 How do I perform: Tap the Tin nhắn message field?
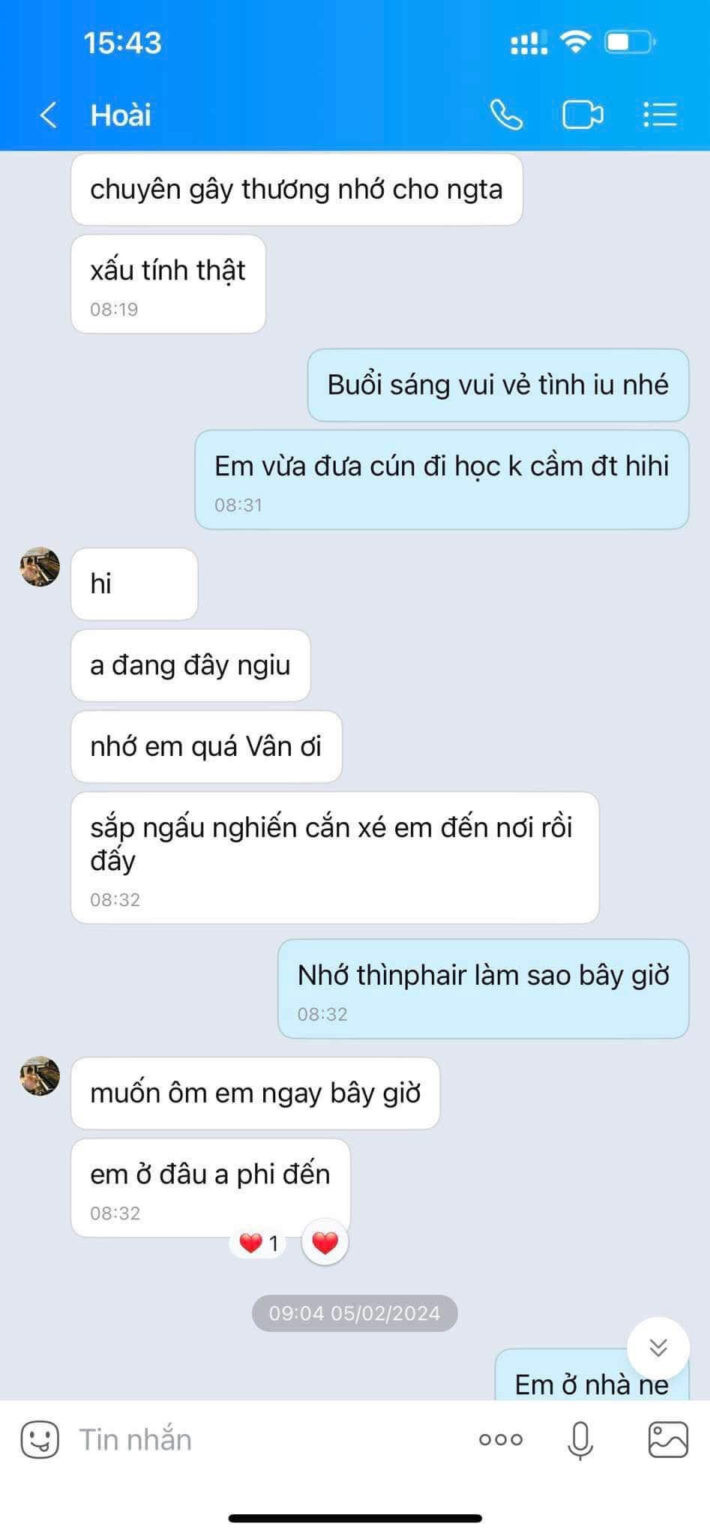(x=270, y=1440)
